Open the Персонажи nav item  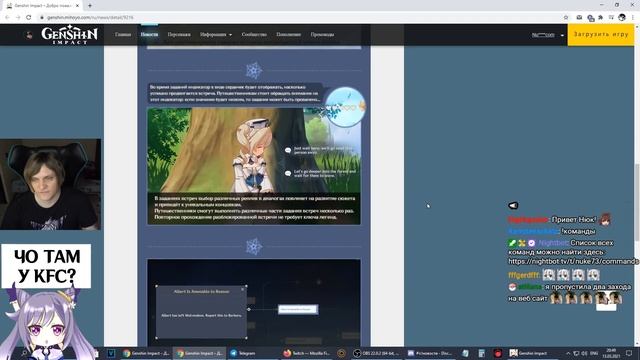click(179, 35)
